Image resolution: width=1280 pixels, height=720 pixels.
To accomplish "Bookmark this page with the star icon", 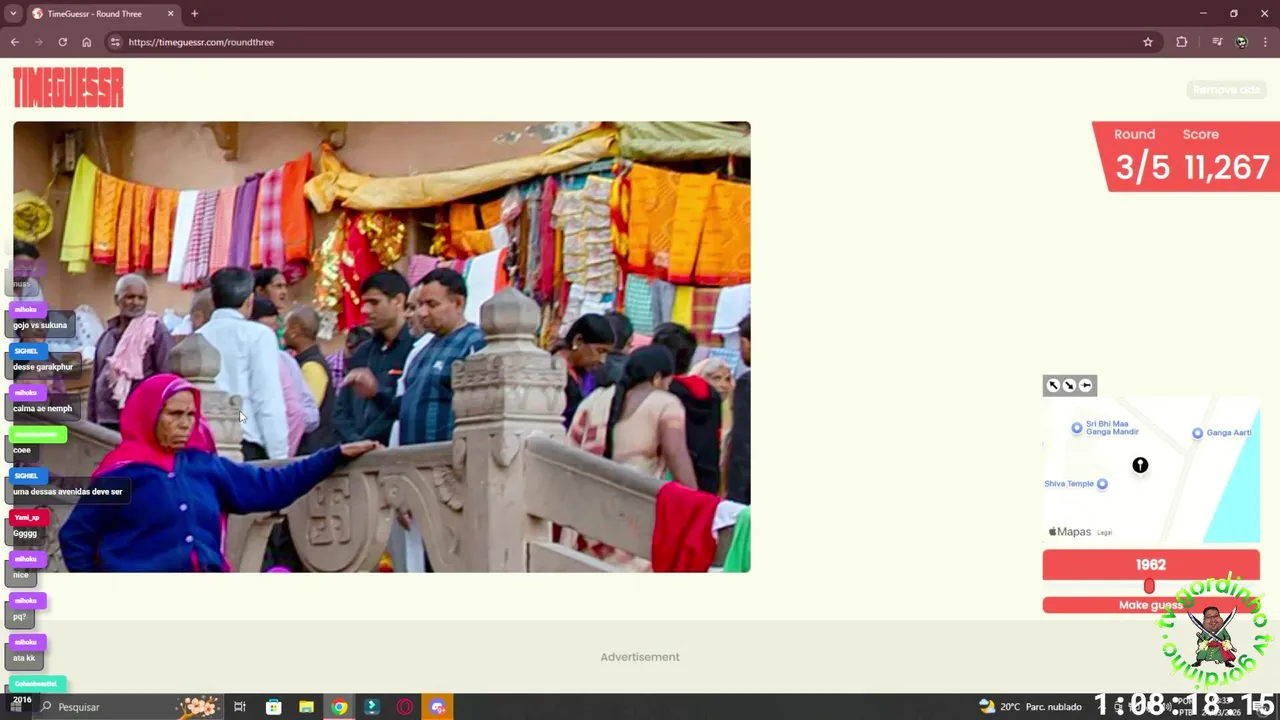I will (x=1148, y=42).
